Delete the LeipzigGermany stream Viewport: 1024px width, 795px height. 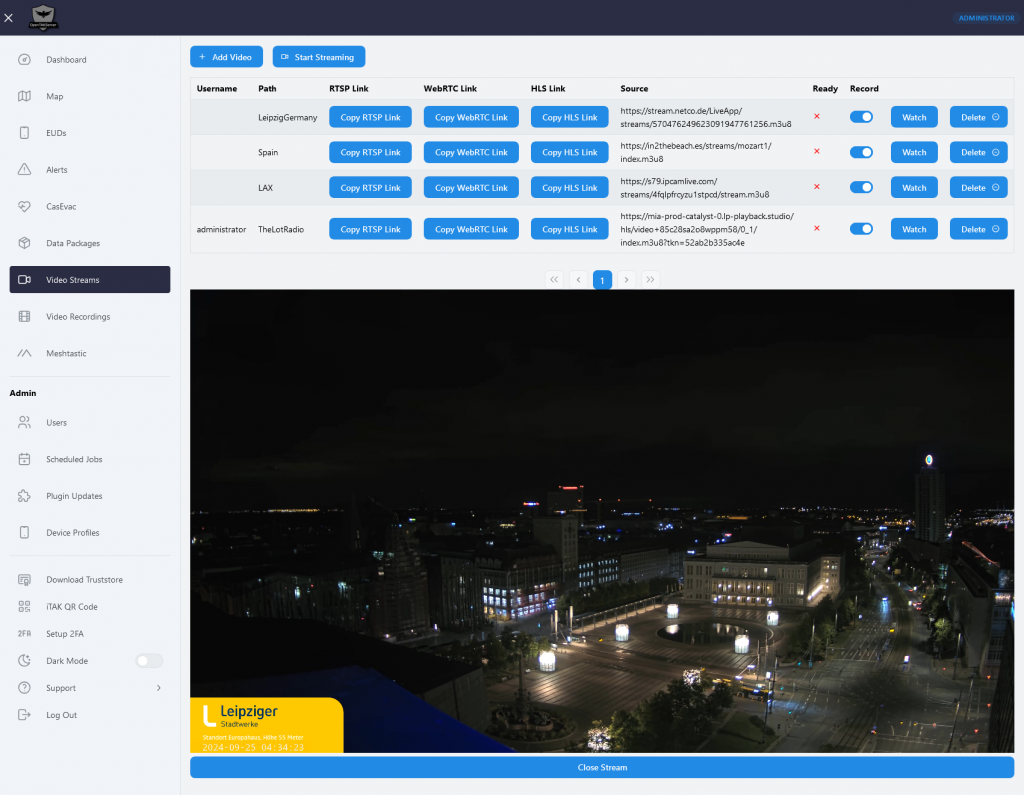(978, 118)
